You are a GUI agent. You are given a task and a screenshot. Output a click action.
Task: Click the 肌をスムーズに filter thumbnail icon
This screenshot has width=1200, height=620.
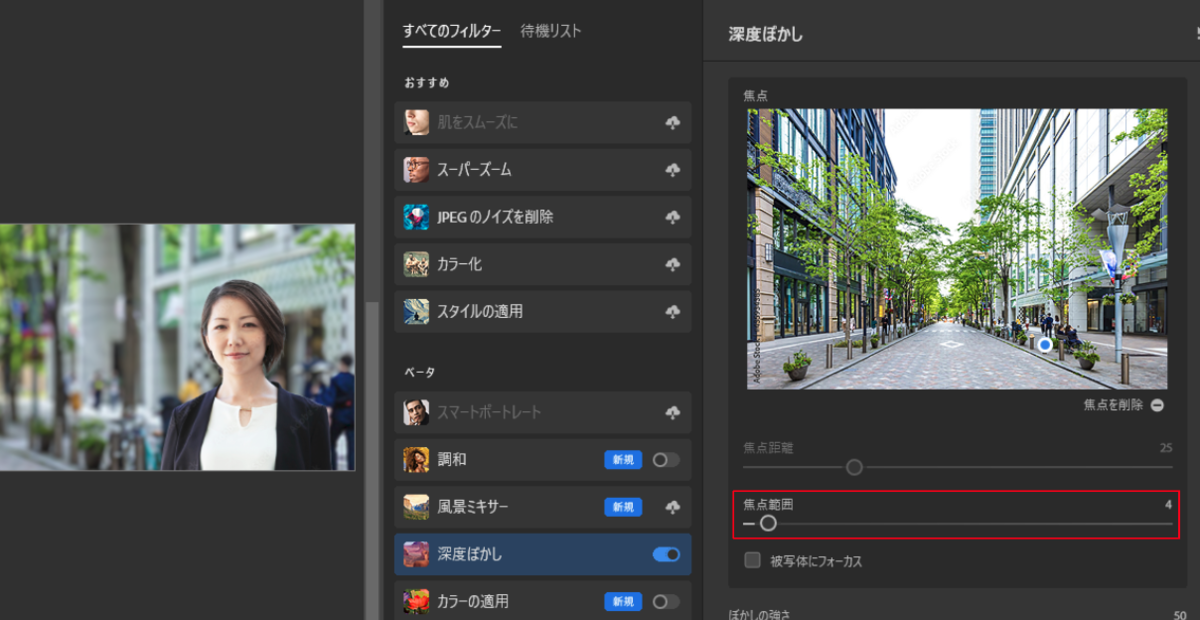click(416, 123)
